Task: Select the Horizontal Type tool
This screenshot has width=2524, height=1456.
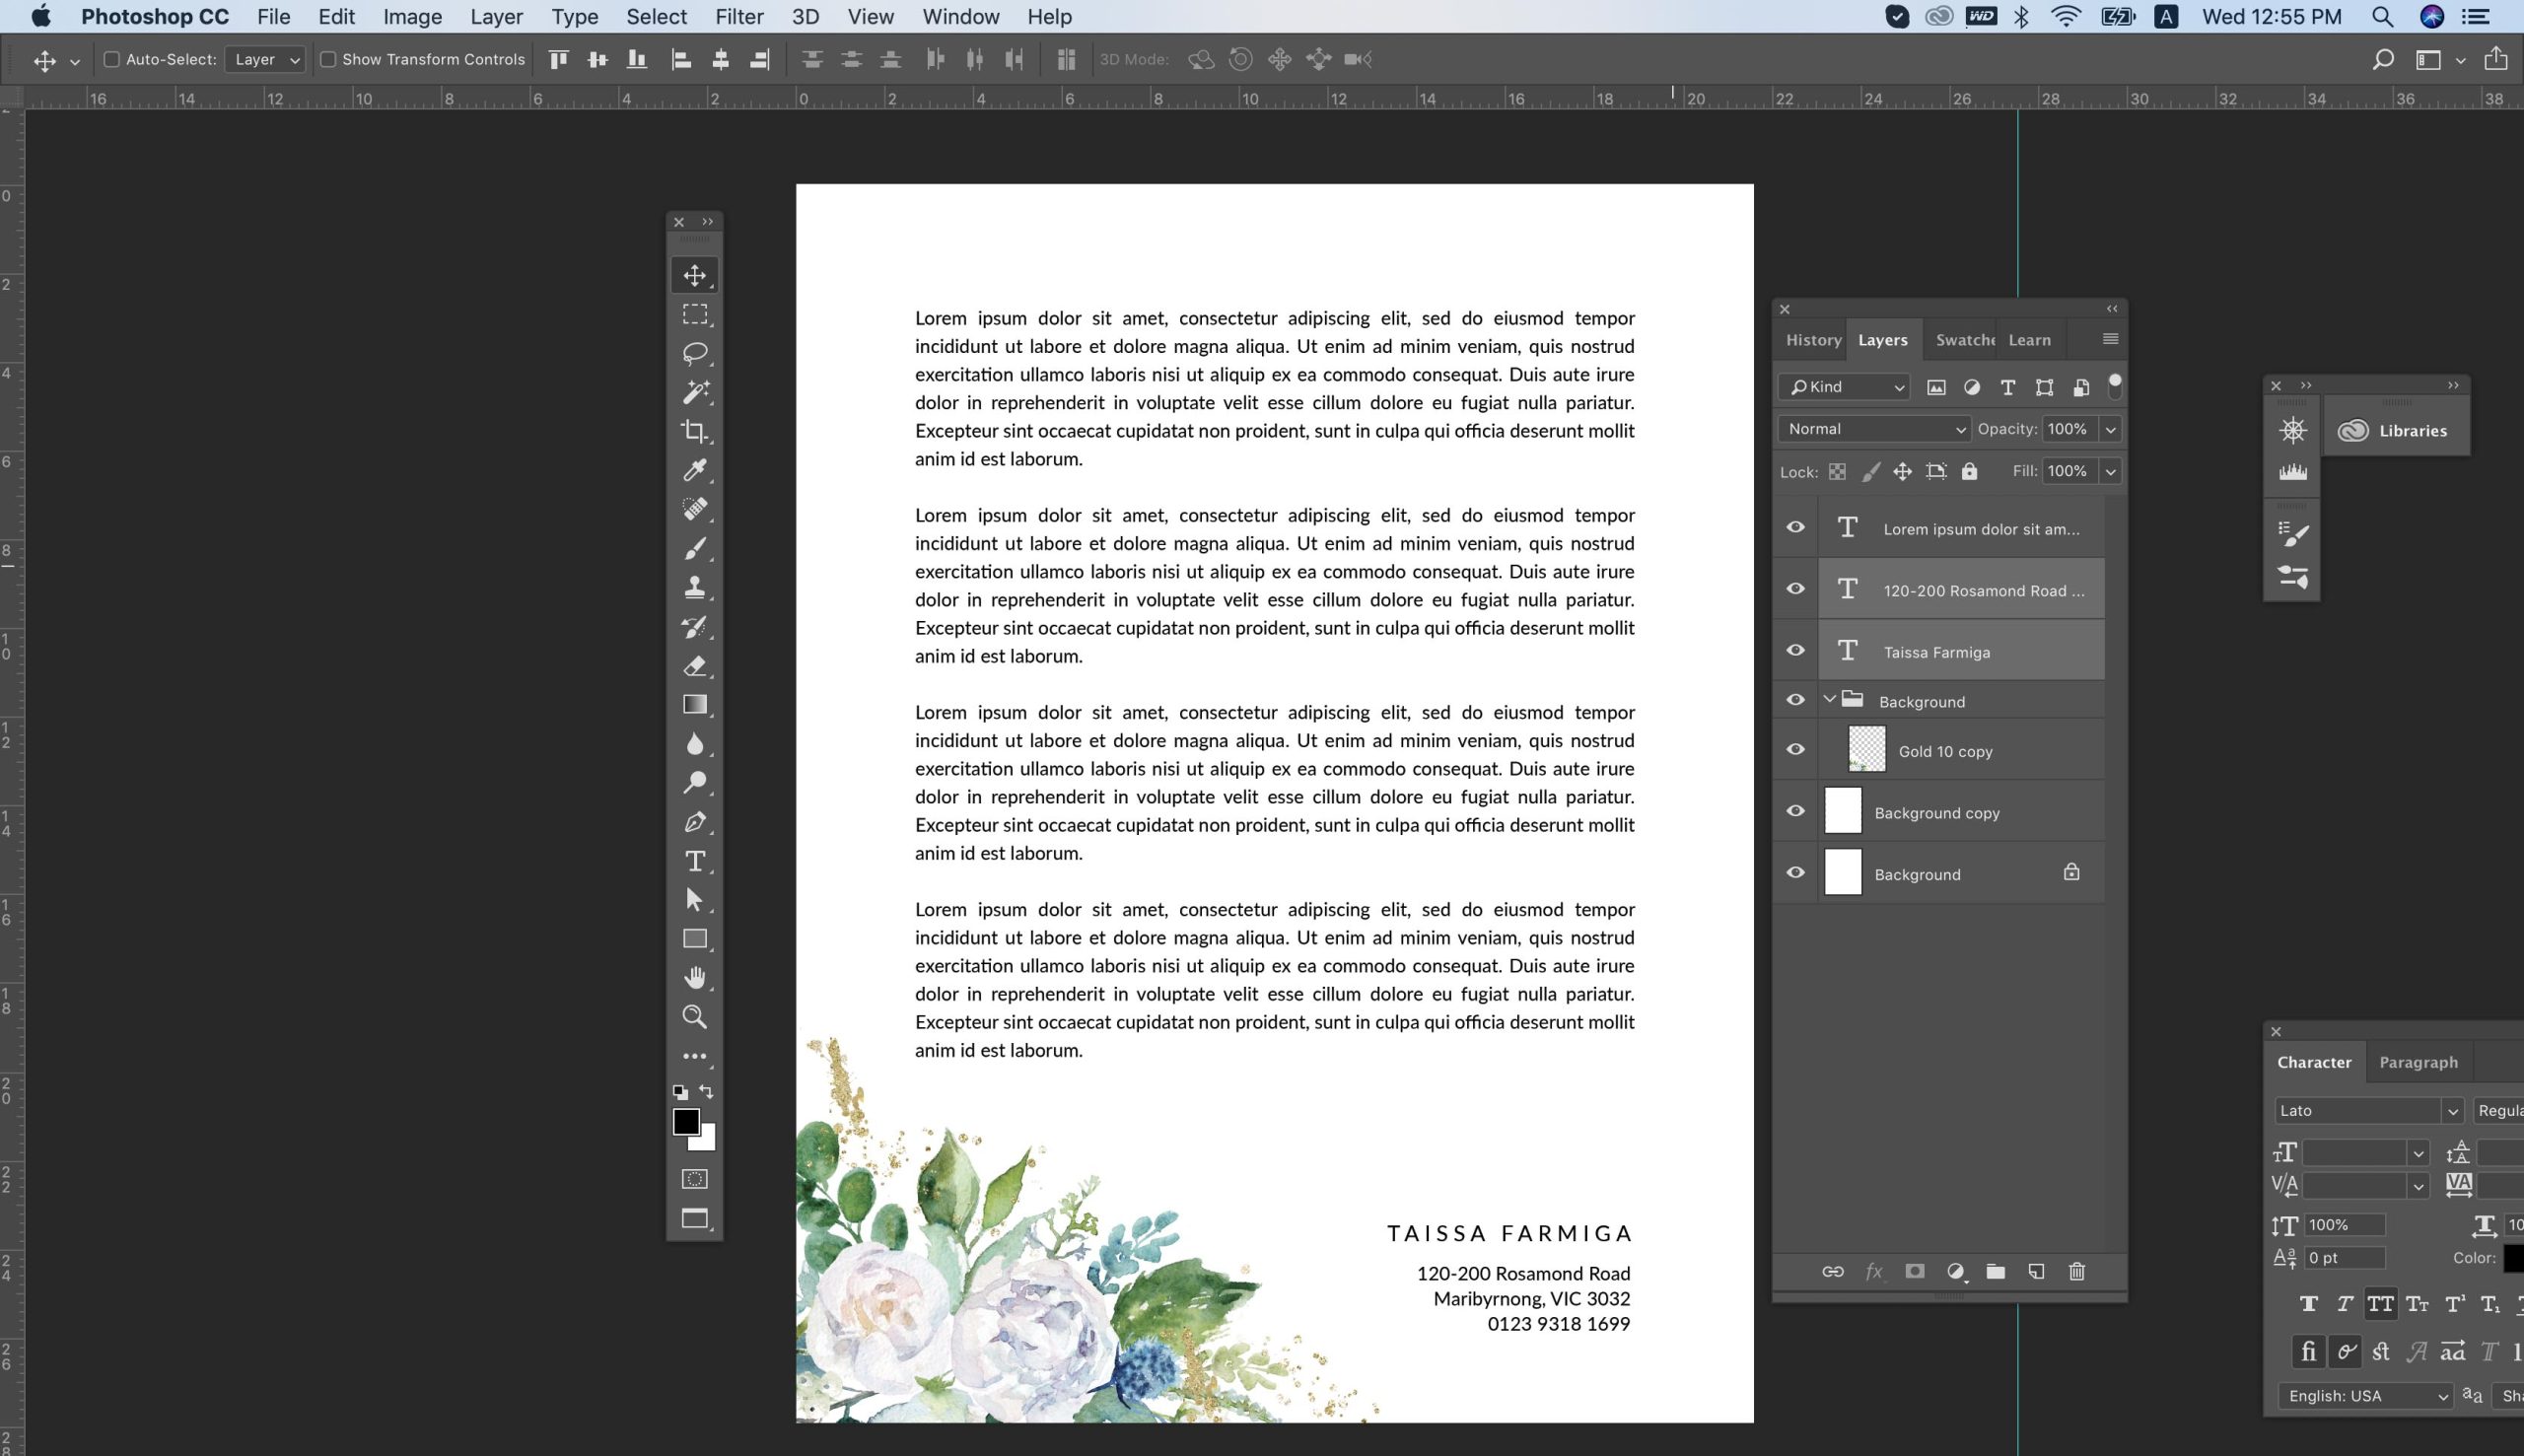Action: (694, 861)
